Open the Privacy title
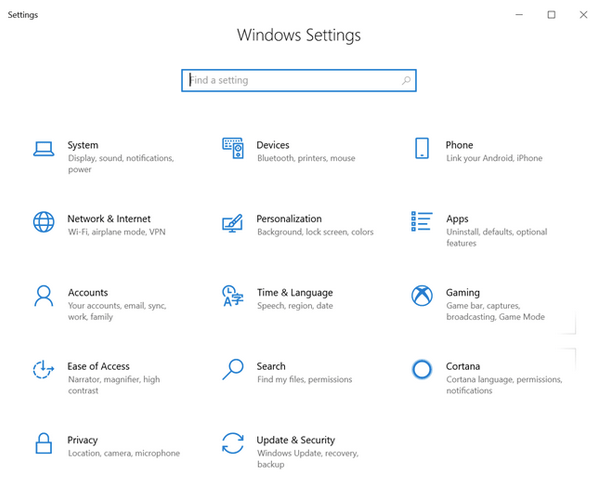 (83, 440)
